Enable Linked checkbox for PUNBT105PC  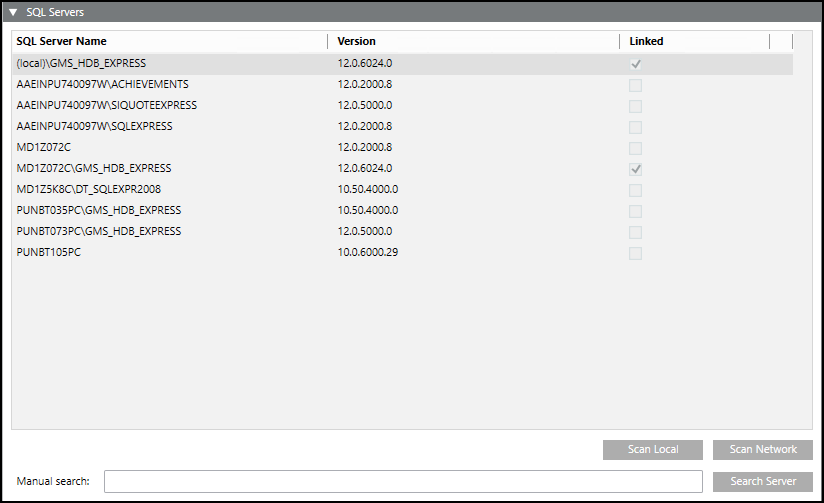[635, 253]
